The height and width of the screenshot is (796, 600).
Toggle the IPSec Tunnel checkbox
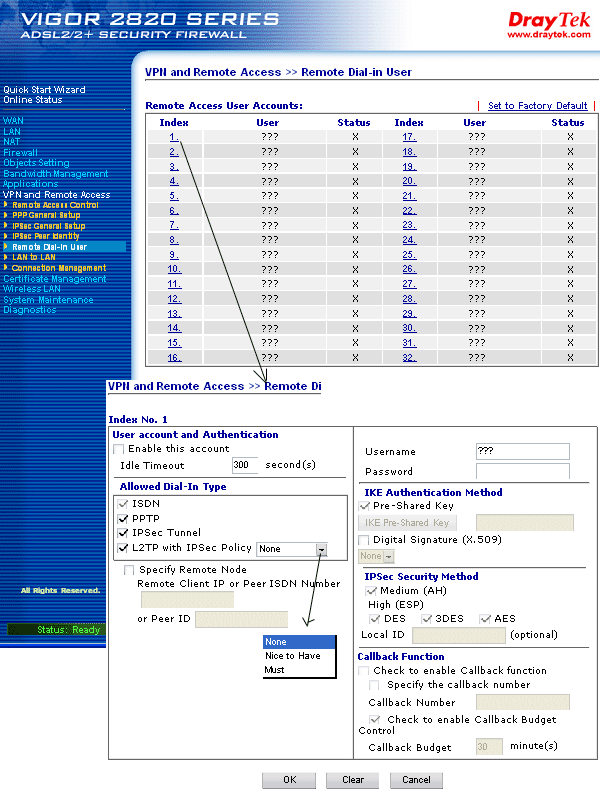[122, 533]
